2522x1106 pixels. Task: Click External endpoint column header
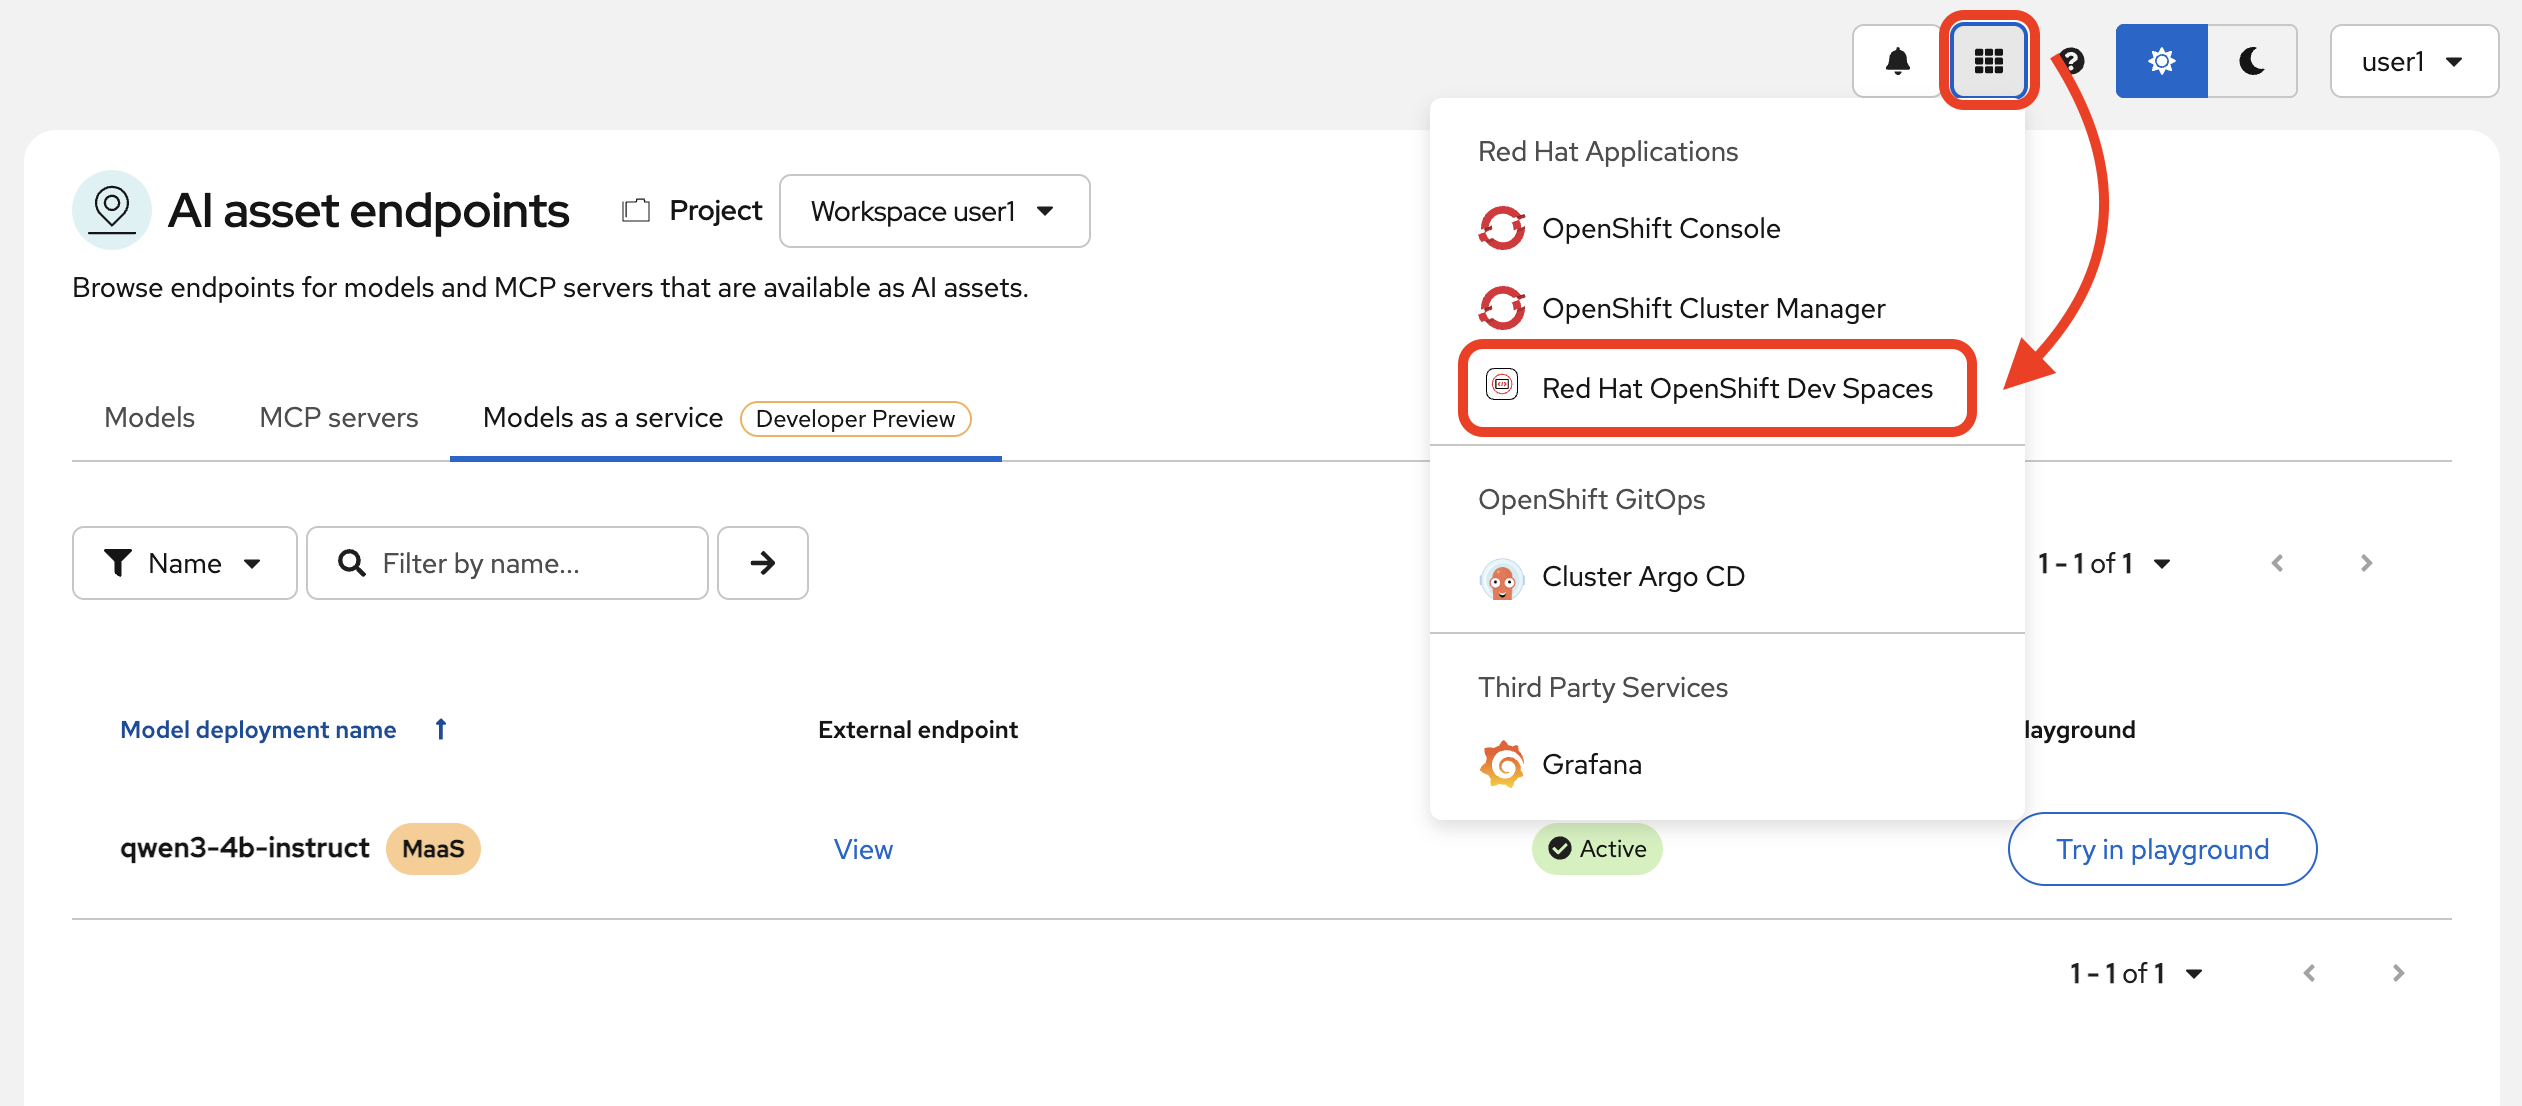918,730
